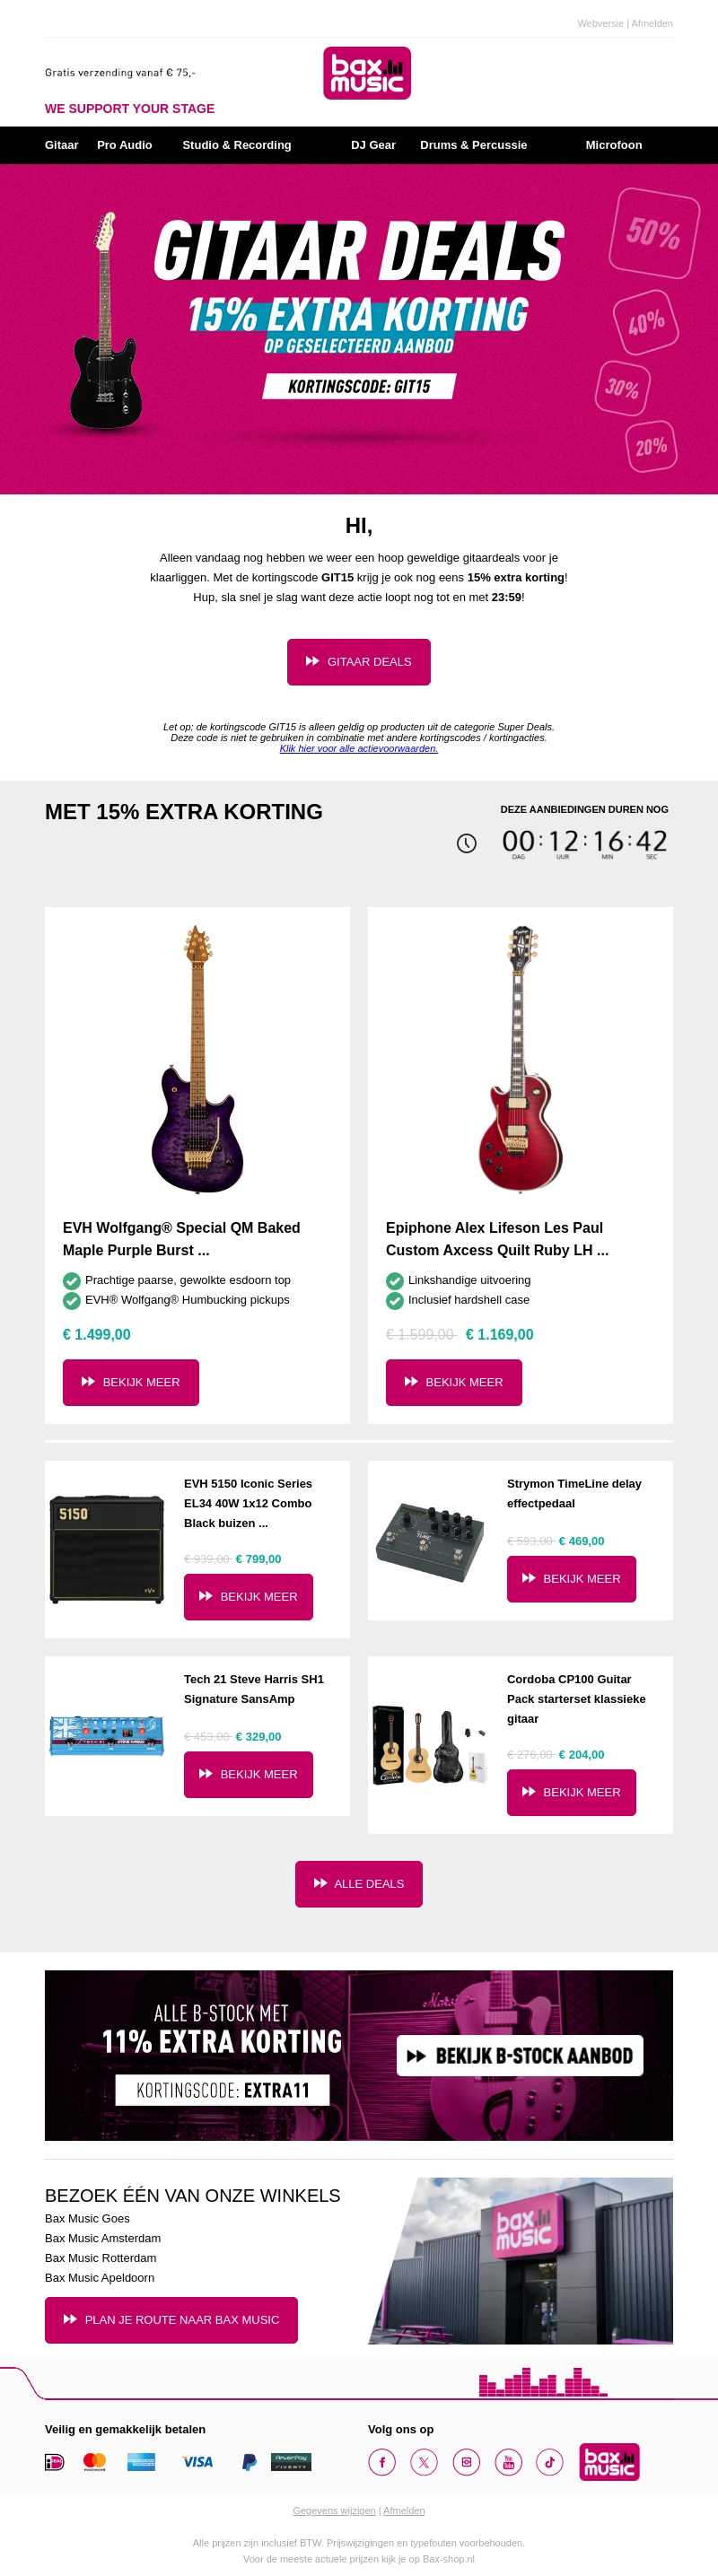Open the Gitaar menu item
The height and width of the screenshot is (2576, 718).
(61, 145)
